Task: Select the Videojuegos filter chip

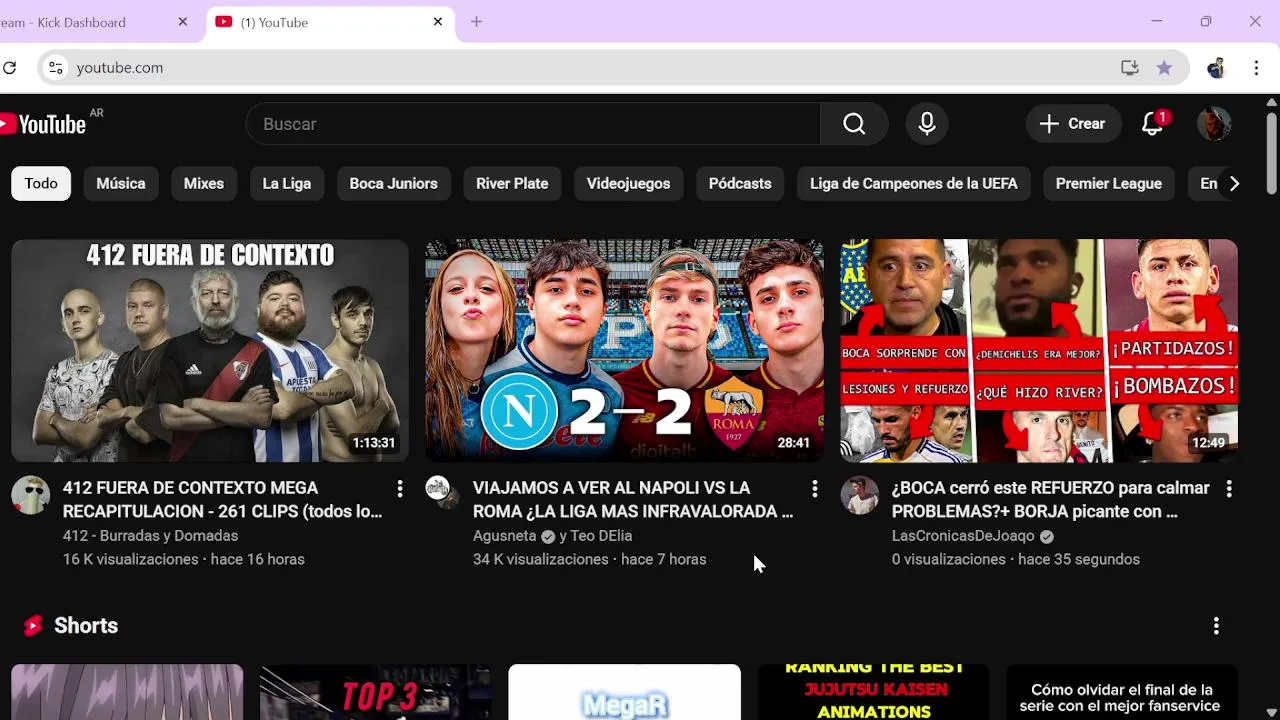Action: (628, 184)
